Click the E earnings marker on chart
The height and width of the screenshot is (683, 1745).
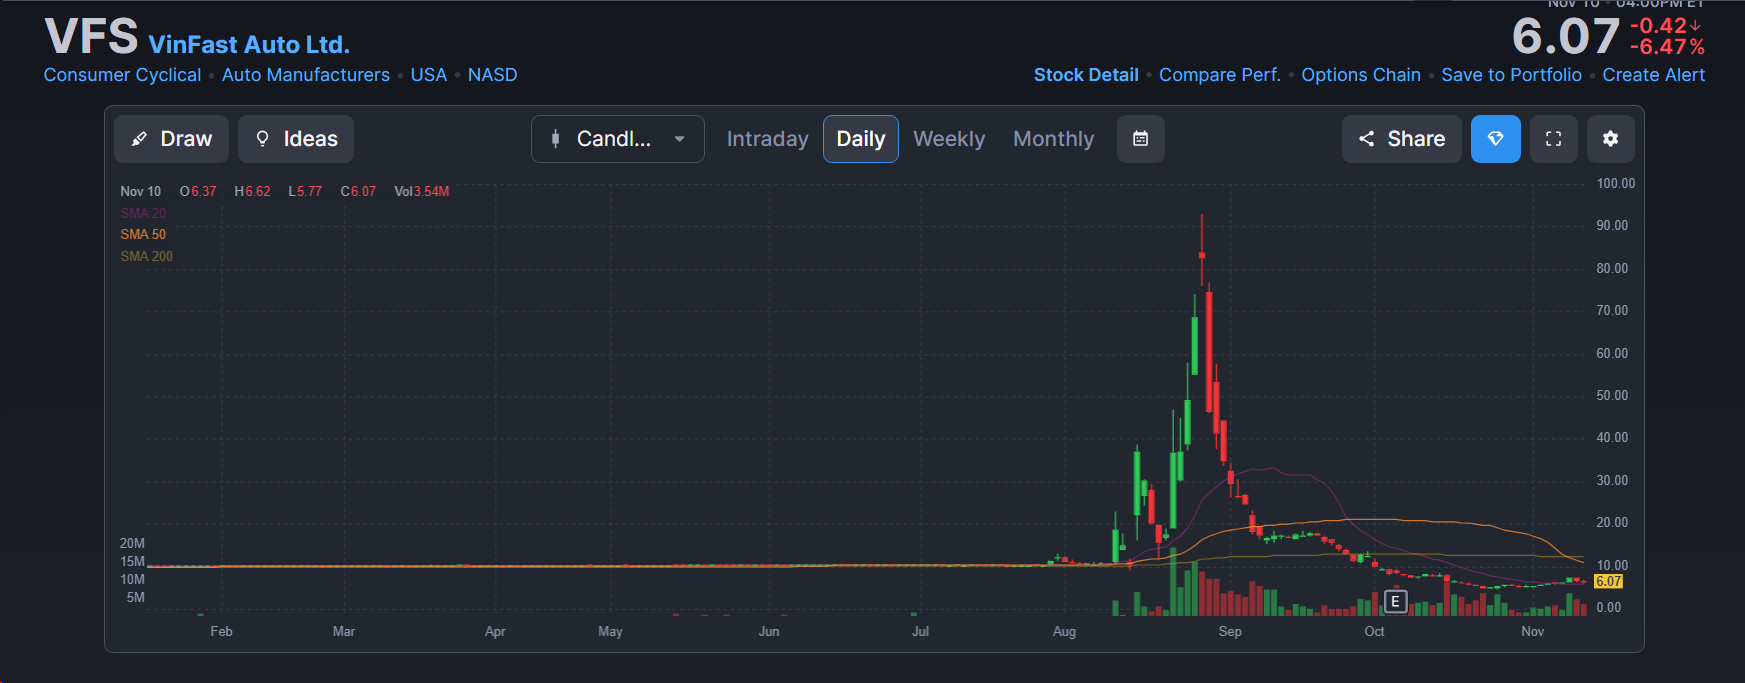(1395, 601)
